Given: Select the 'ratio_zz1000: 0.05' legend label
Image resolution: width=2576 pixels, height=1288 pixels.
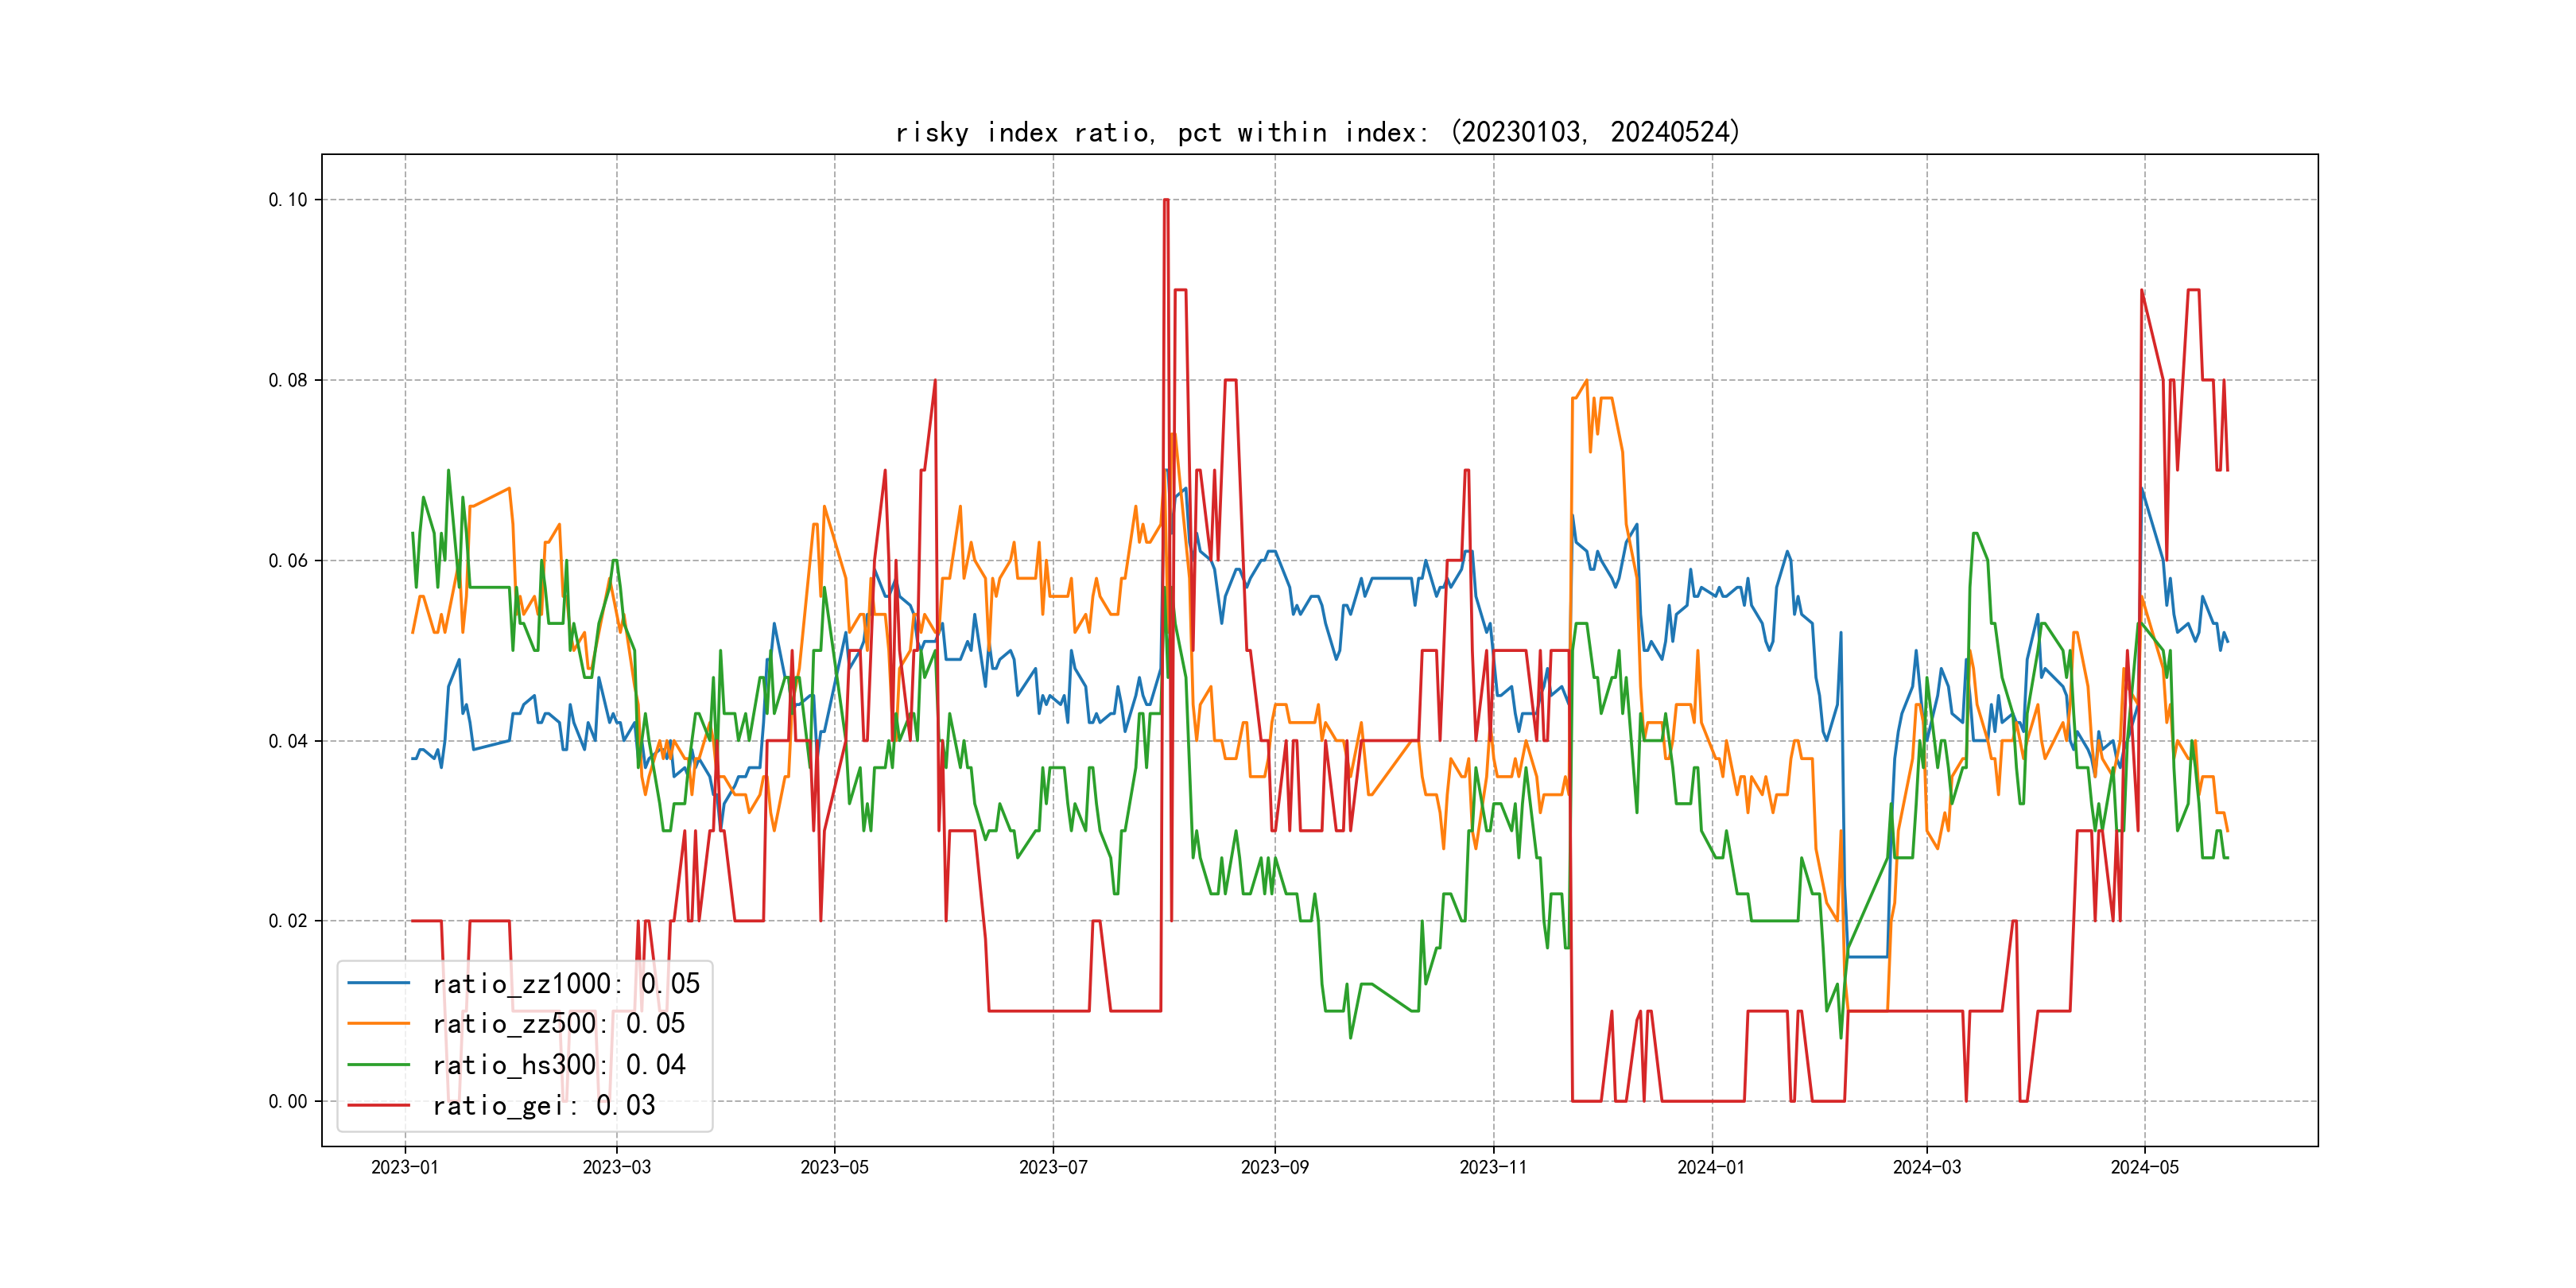Looking at the screenshot, I should 565,984.
